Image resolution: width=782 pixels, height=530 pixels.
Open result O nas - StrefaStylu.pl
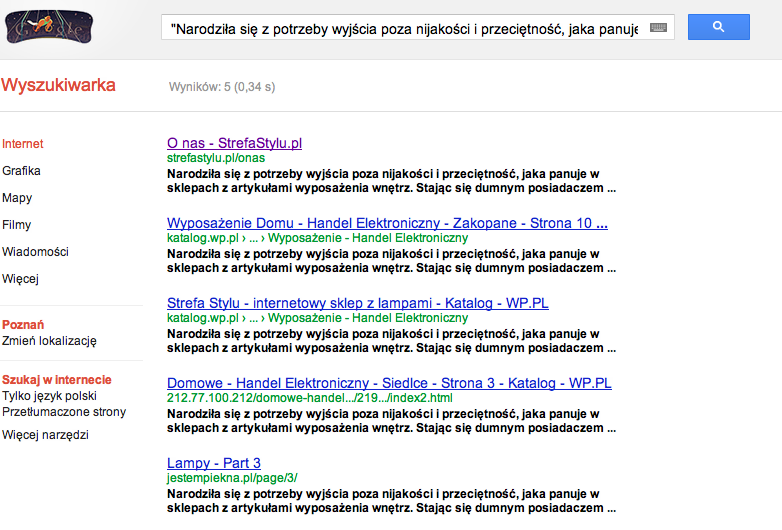(x=234, y=143)
